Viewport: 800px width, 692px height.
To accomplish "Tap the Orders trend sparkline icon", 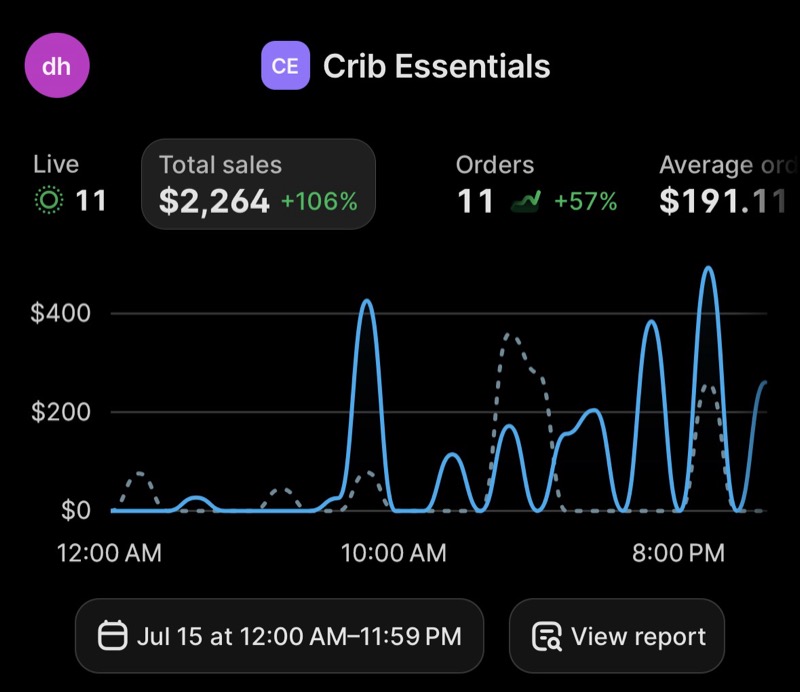I will 526,201.
